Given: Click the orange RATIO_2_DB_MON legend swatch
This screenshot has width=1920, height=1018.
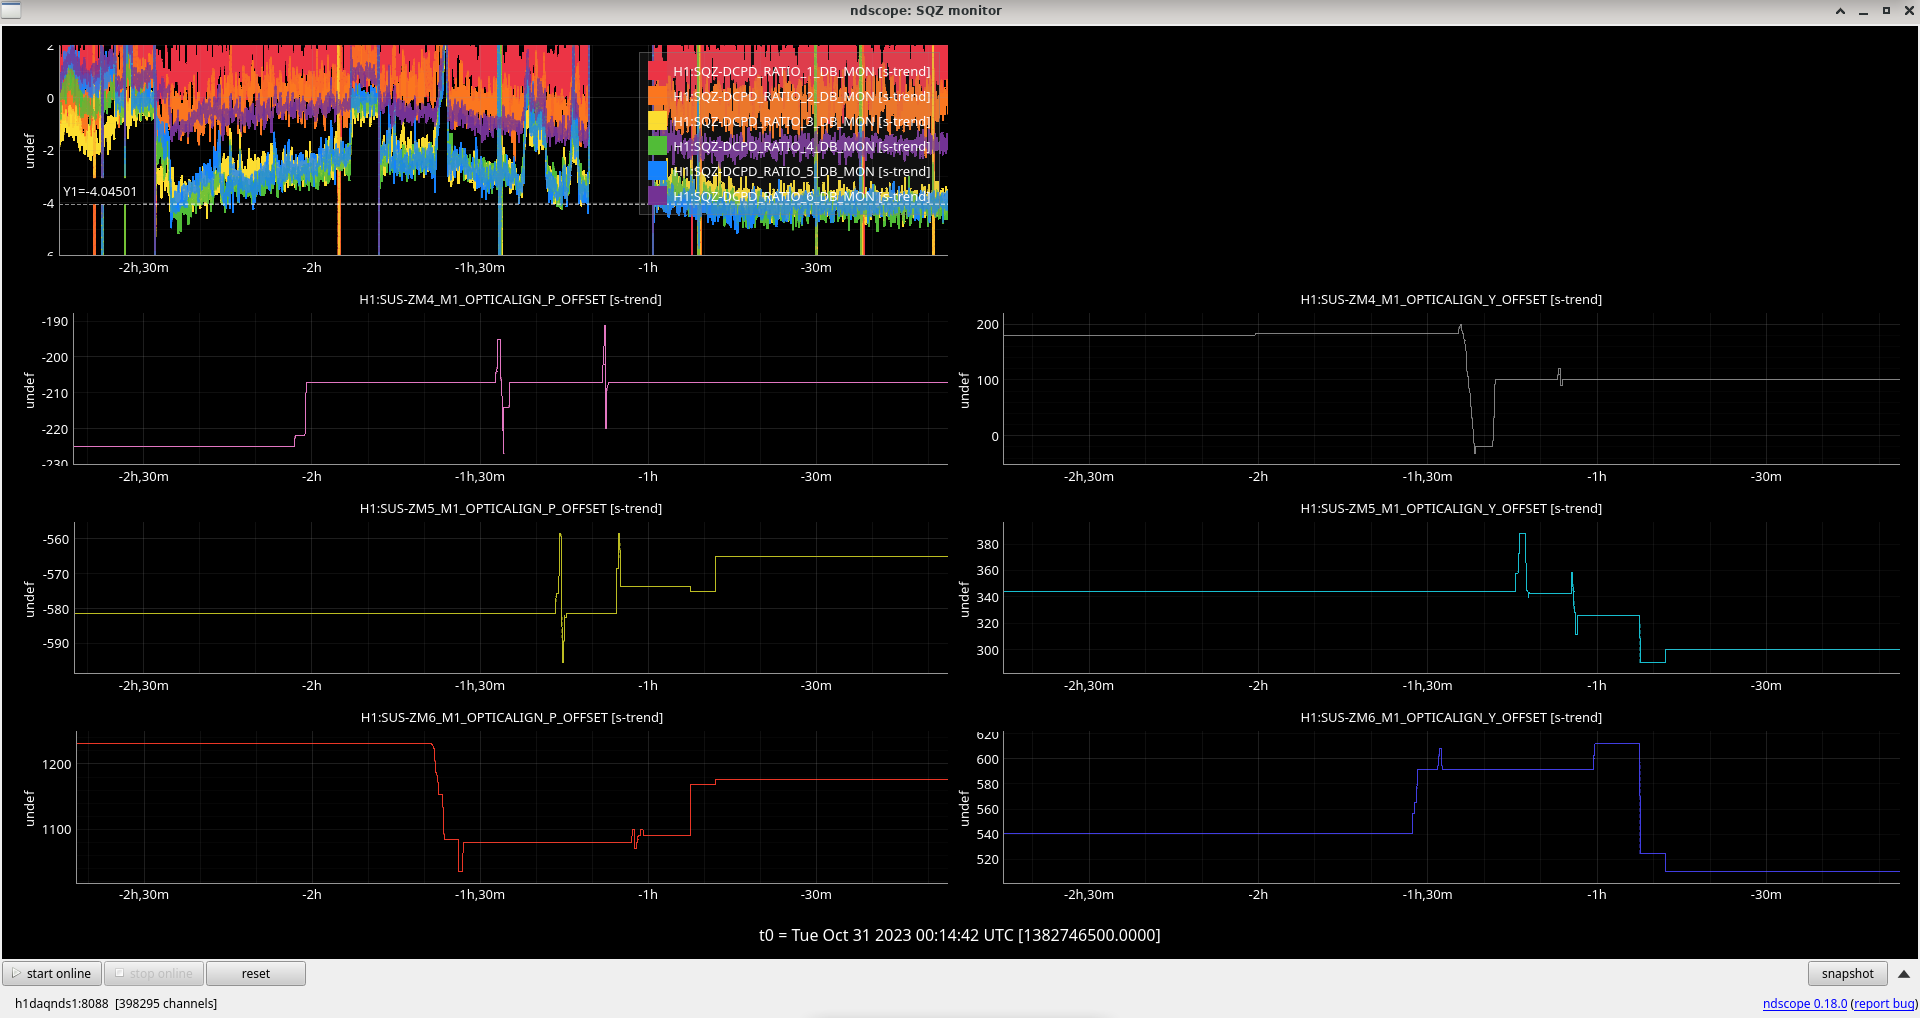Looking at the screenshot, I should (x=657, y=96).
